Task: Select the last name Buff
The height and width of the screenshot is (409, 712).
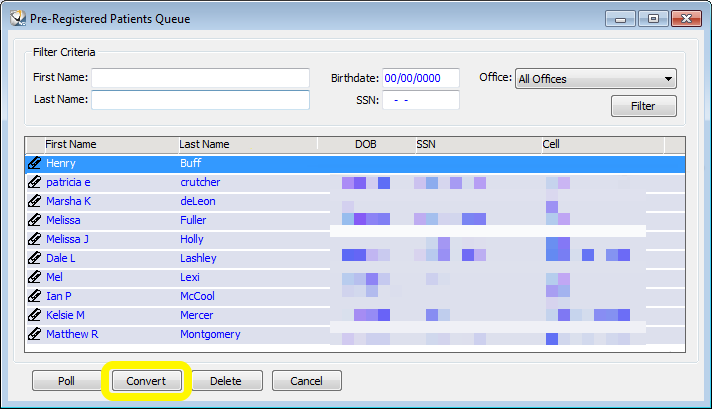Action: coord(191,163)
